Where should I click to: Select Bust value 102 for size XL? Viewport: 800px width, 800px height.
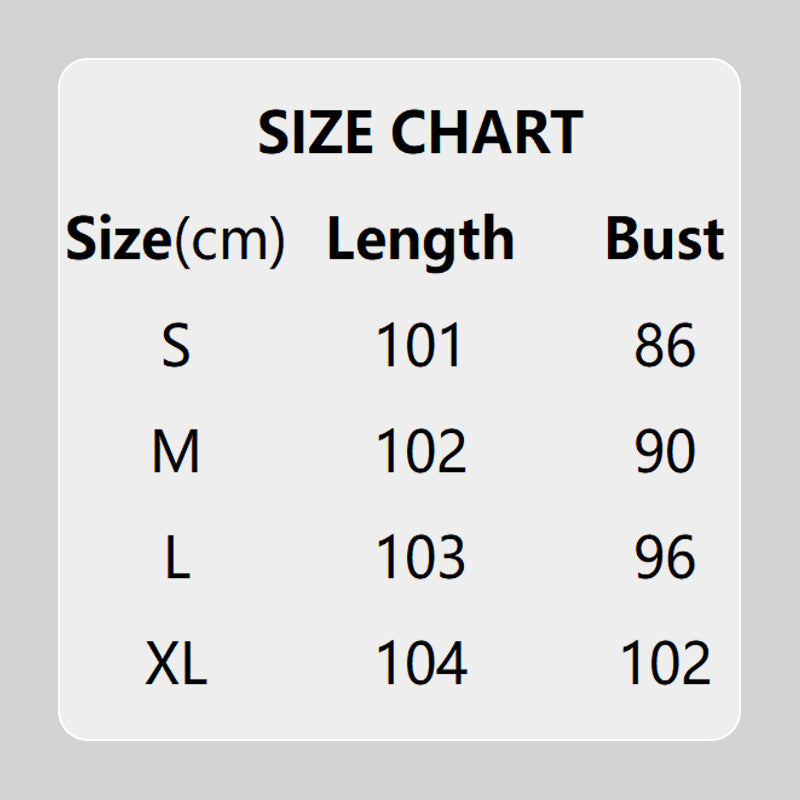665,664
